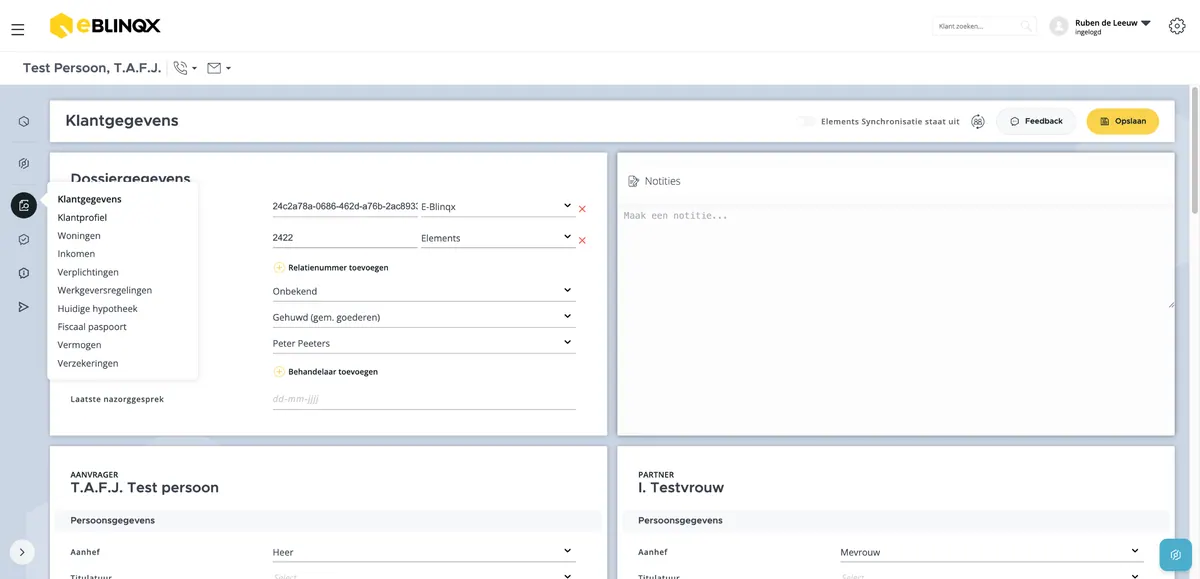Open the partner's Aanhef Mevrouw dropdown

click(992, 552)
